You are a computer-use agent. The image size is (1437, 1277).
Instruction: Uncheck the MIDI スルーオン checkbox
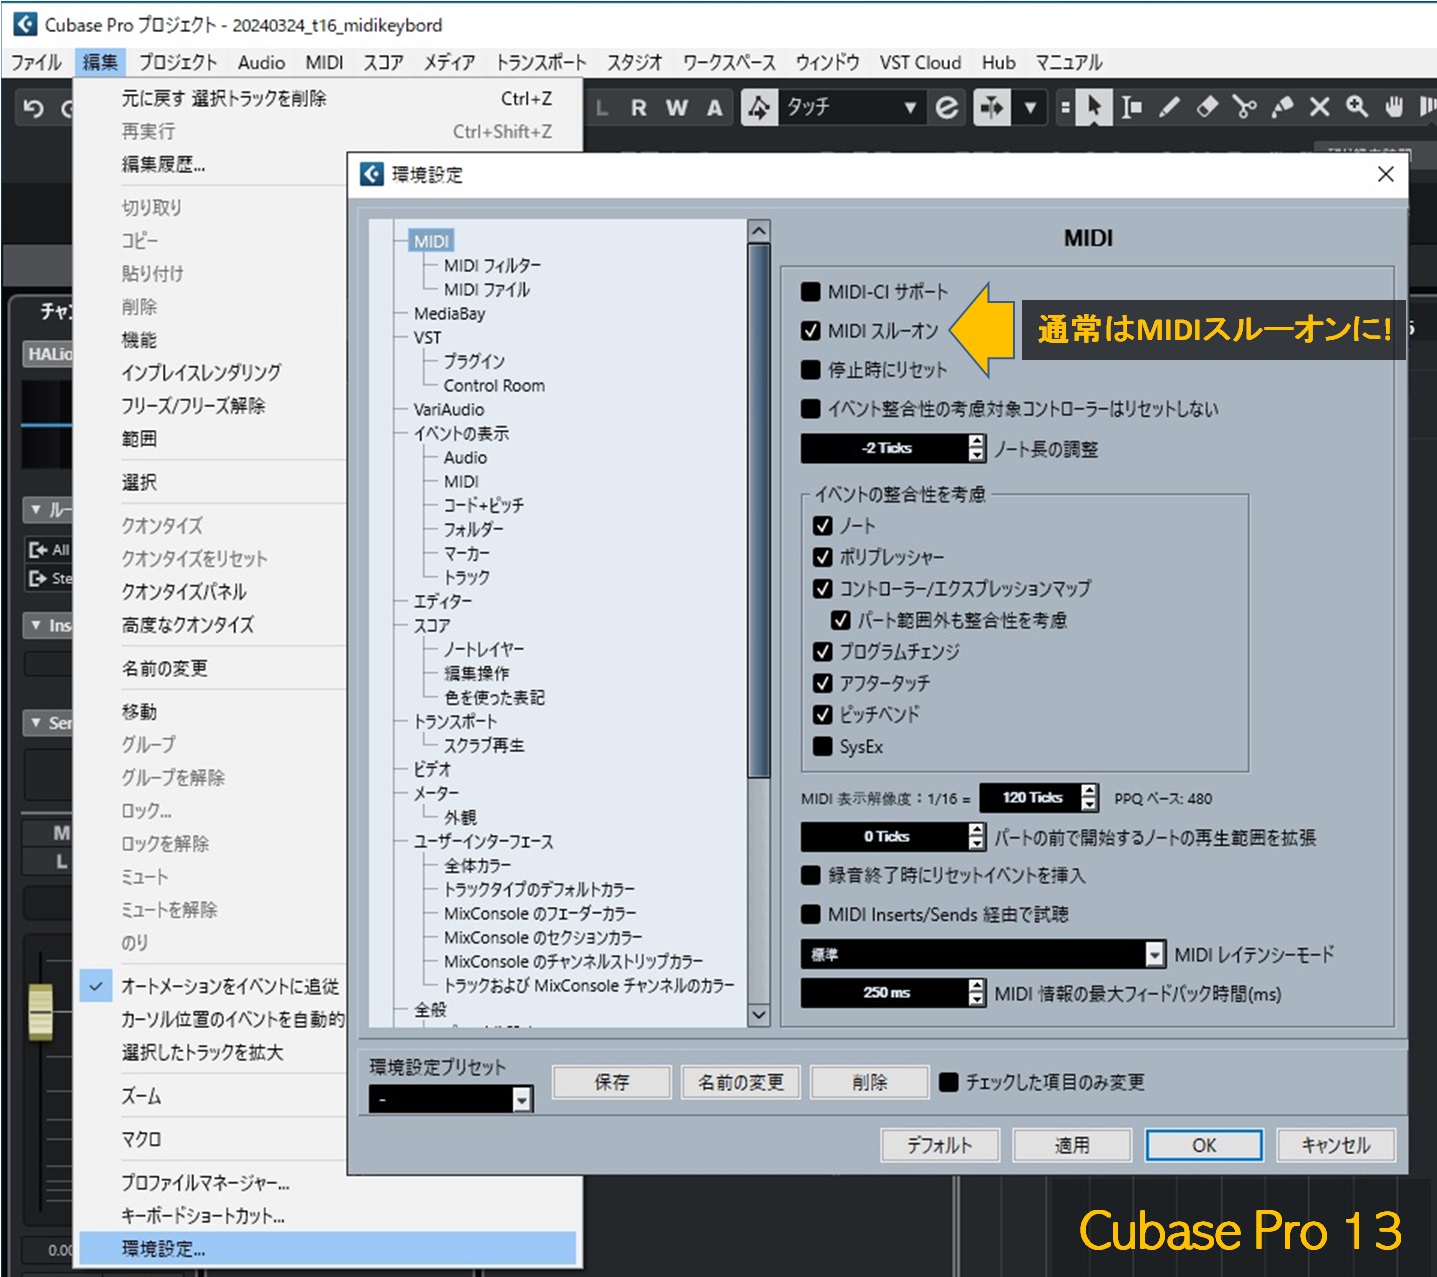[x=811, y=331]
